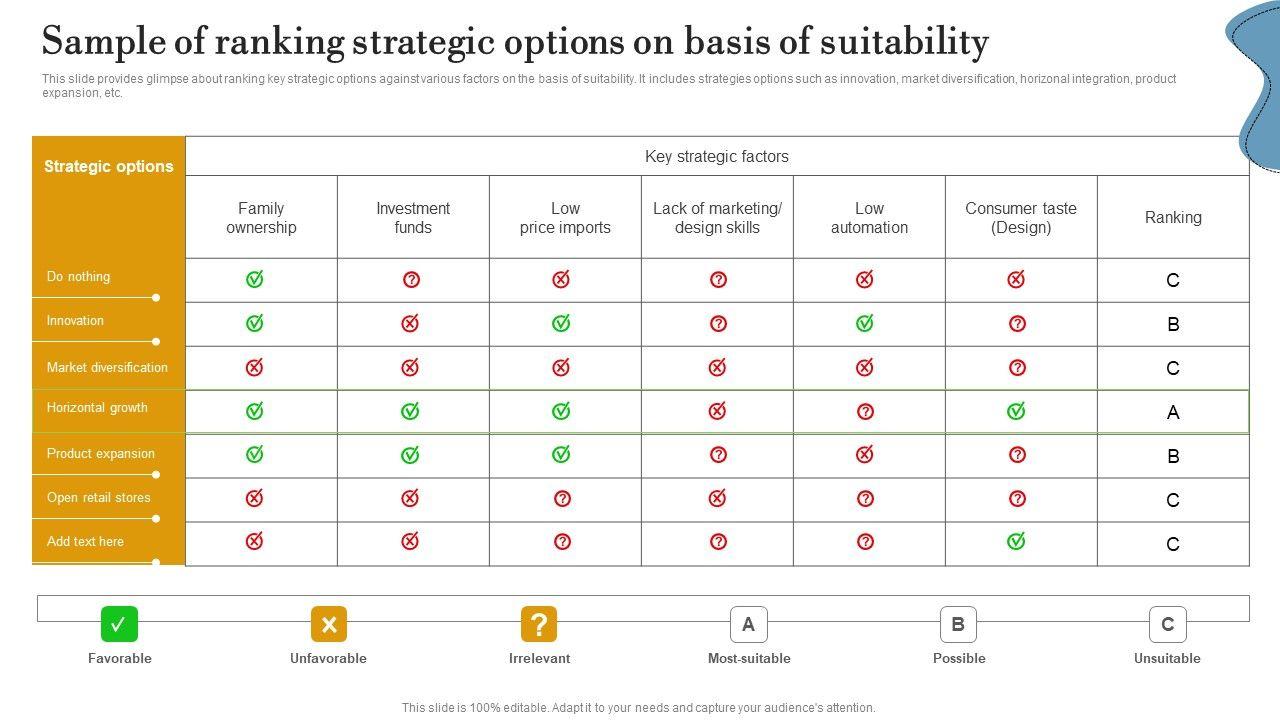The height and width of the screenshot is (720, 1280).
Task: Click Do nothing Investment funds question mark
Action: [411, 280]
